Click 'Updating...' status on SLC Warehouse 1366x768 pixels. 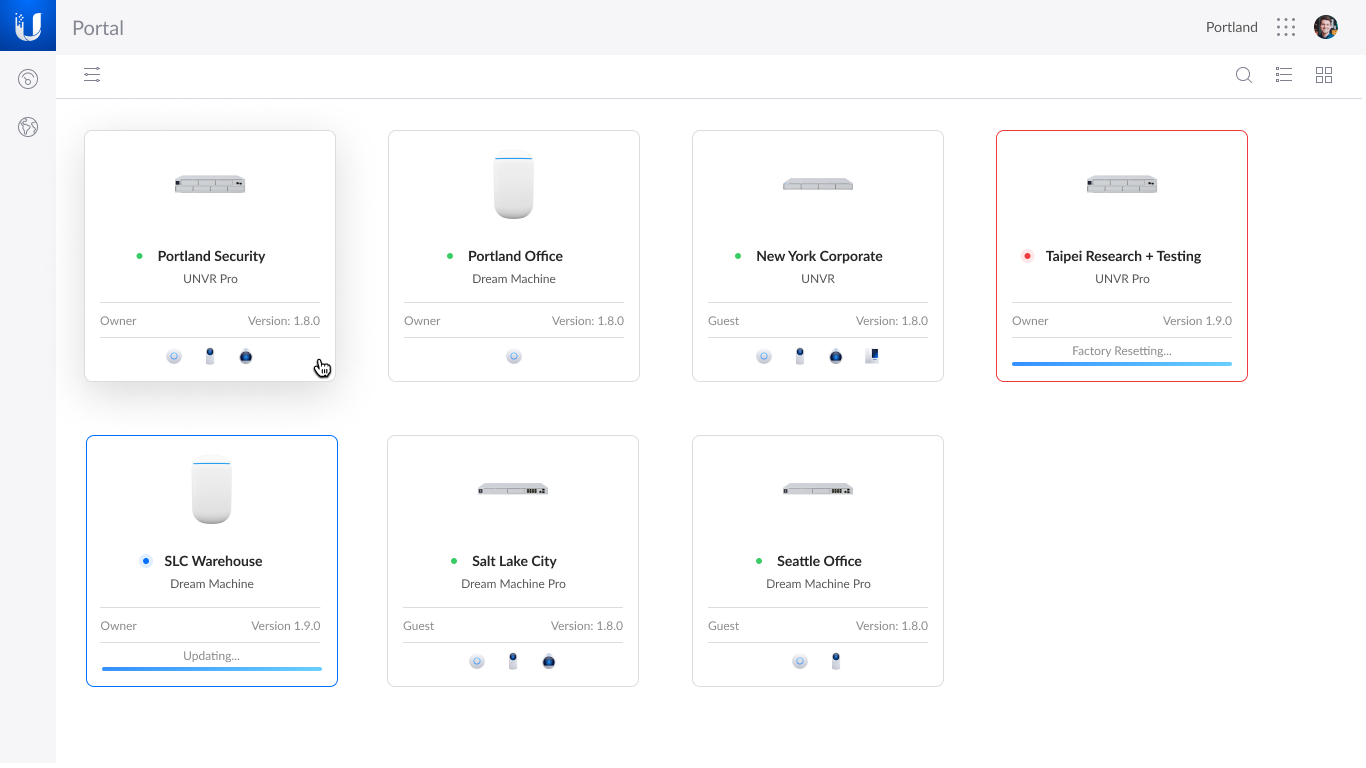(x=212, y=656)
